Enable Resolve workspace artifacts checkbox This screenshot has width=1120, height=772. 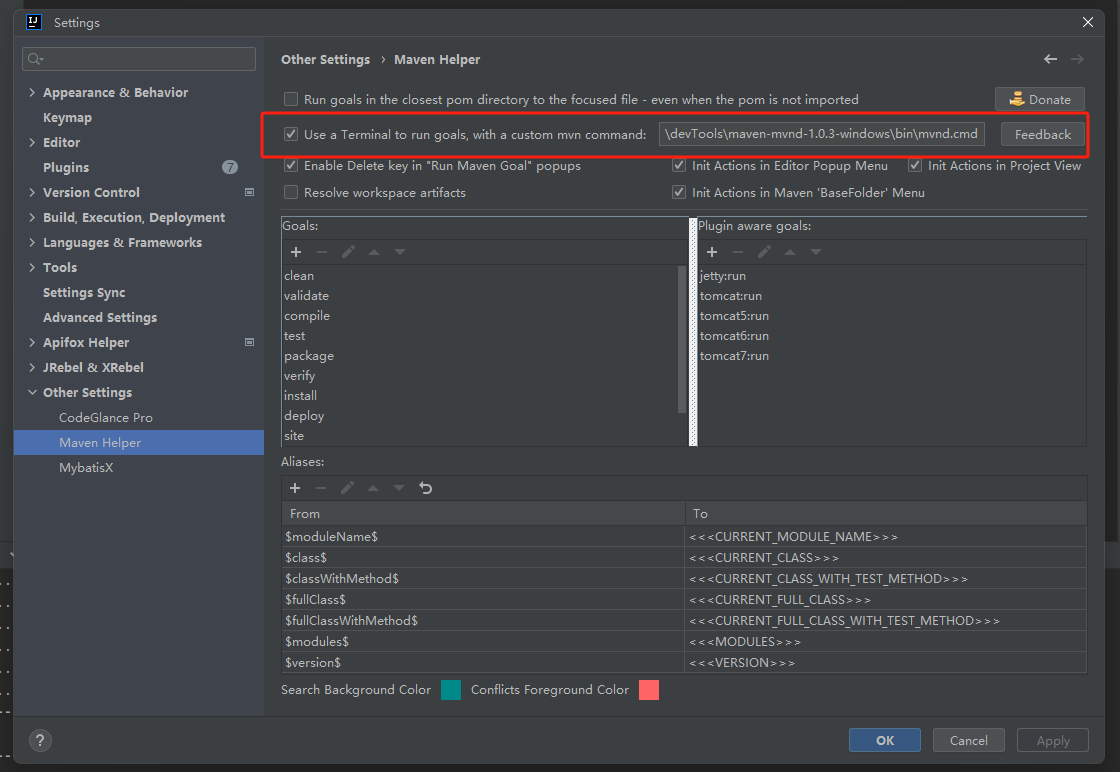[x=291, y=192]
